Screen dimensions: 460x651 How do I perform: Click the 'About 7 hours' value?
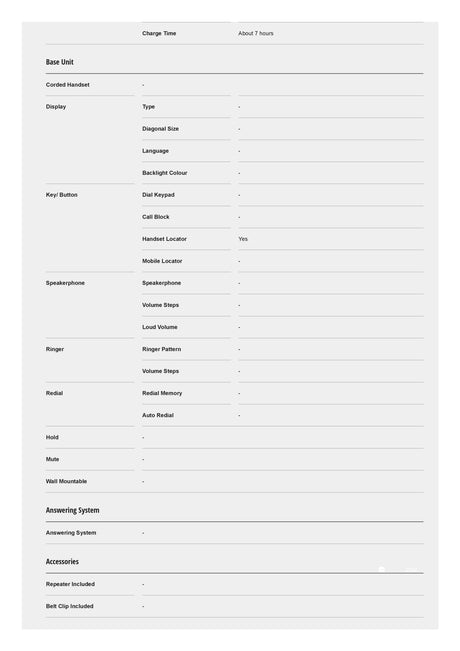coord(256,33)
